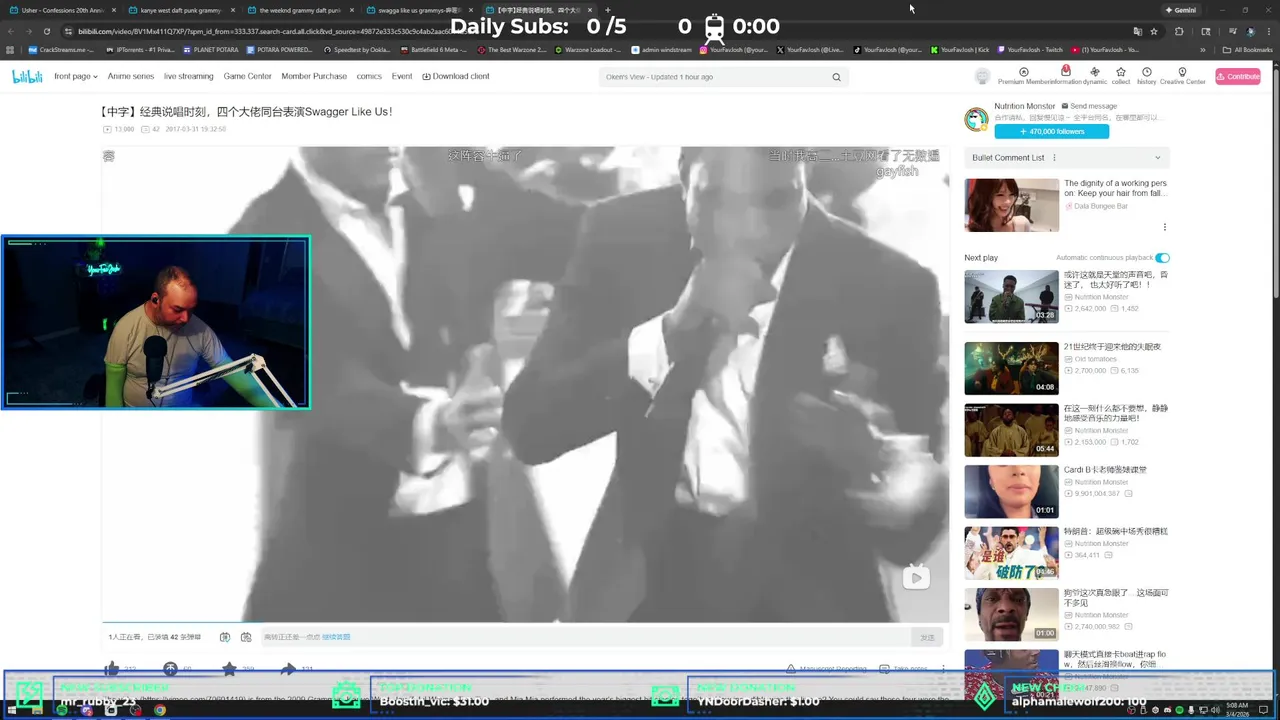Expand front page dropdown menu

[76, 76]
